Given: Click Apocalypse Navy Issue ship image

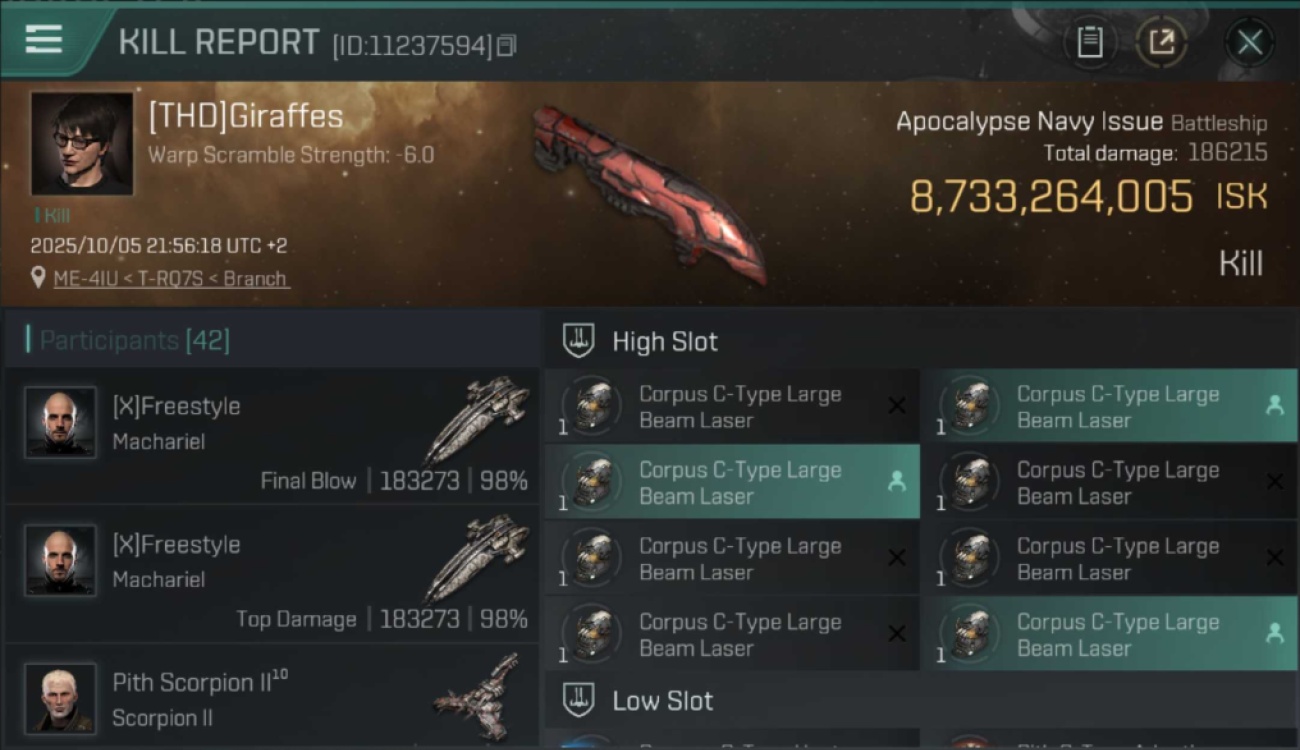Looking at the screenshot, I should click(650, 193).
